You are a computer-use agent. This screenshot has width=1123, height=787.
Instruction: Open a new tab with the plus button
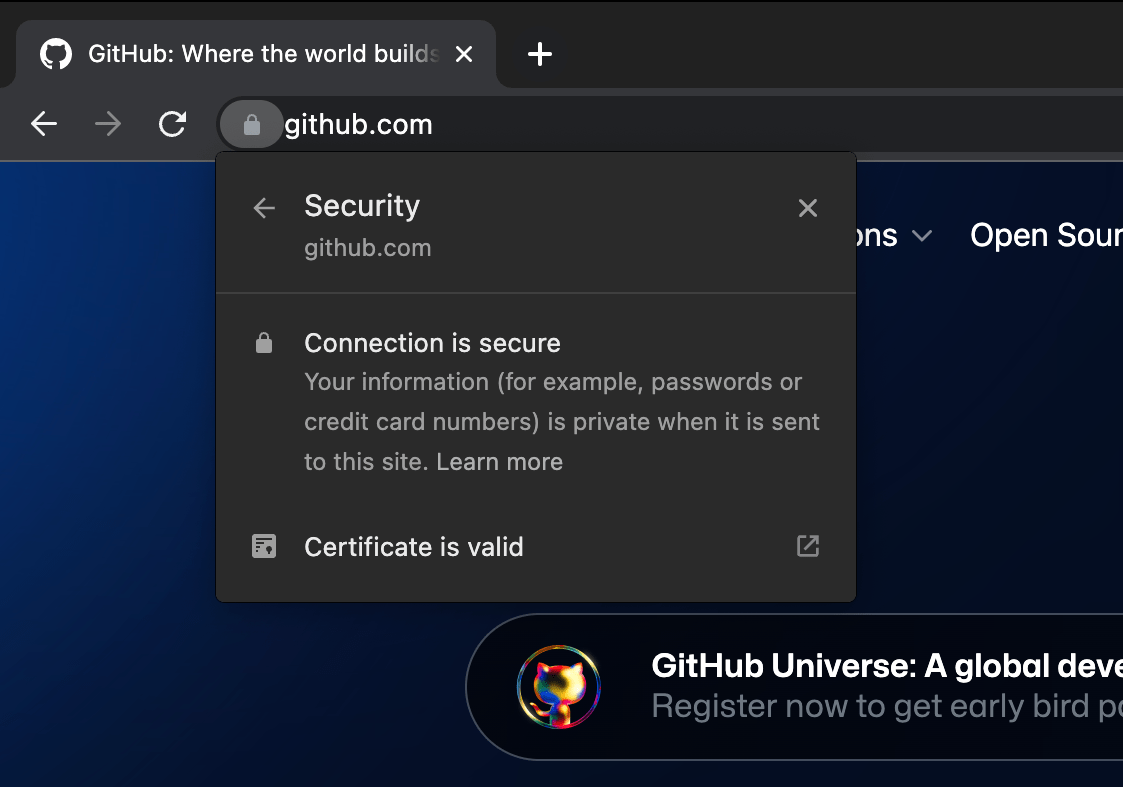coord(540,54)
